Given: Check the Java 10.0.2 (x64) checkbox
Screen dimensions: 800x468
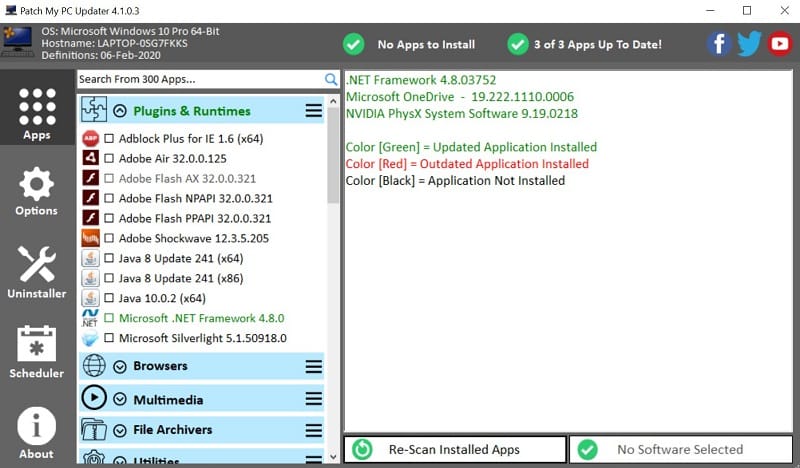Looking at the screenshot, I should point(109,298).
